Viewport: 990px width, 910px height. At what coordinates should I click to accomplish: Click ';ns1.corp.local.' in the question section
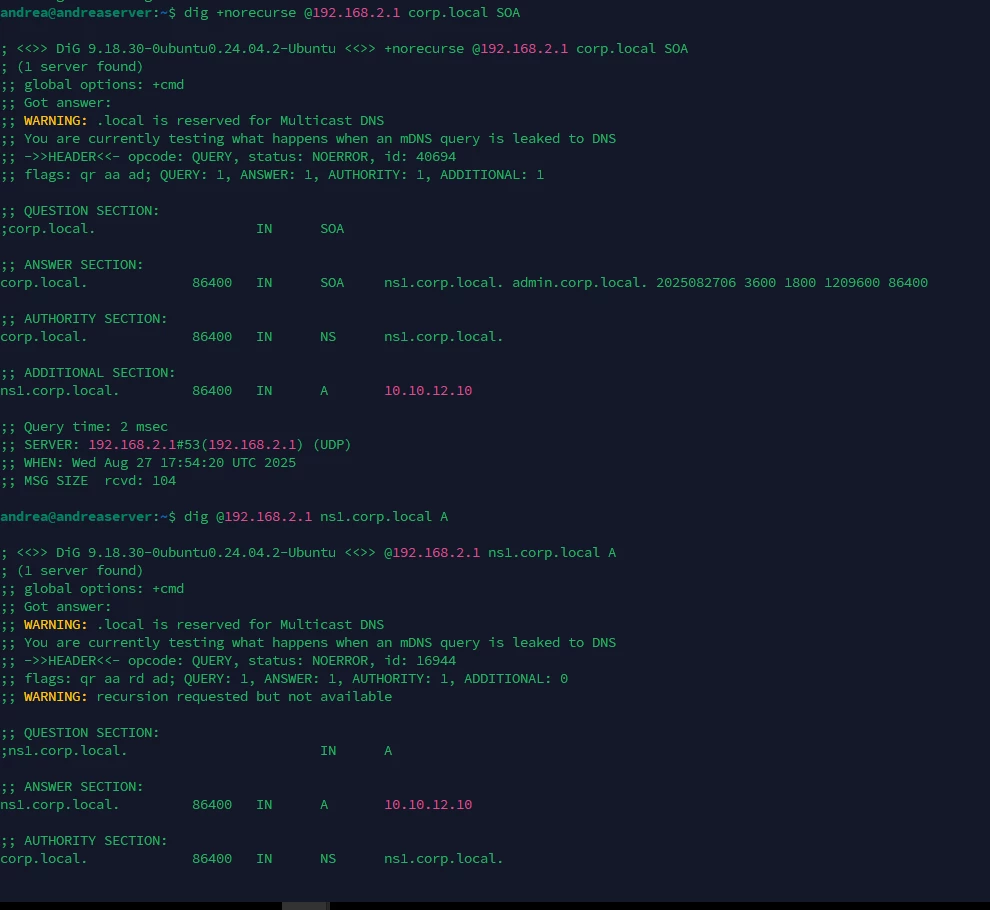pyautogui.click(x=64, y=751)
